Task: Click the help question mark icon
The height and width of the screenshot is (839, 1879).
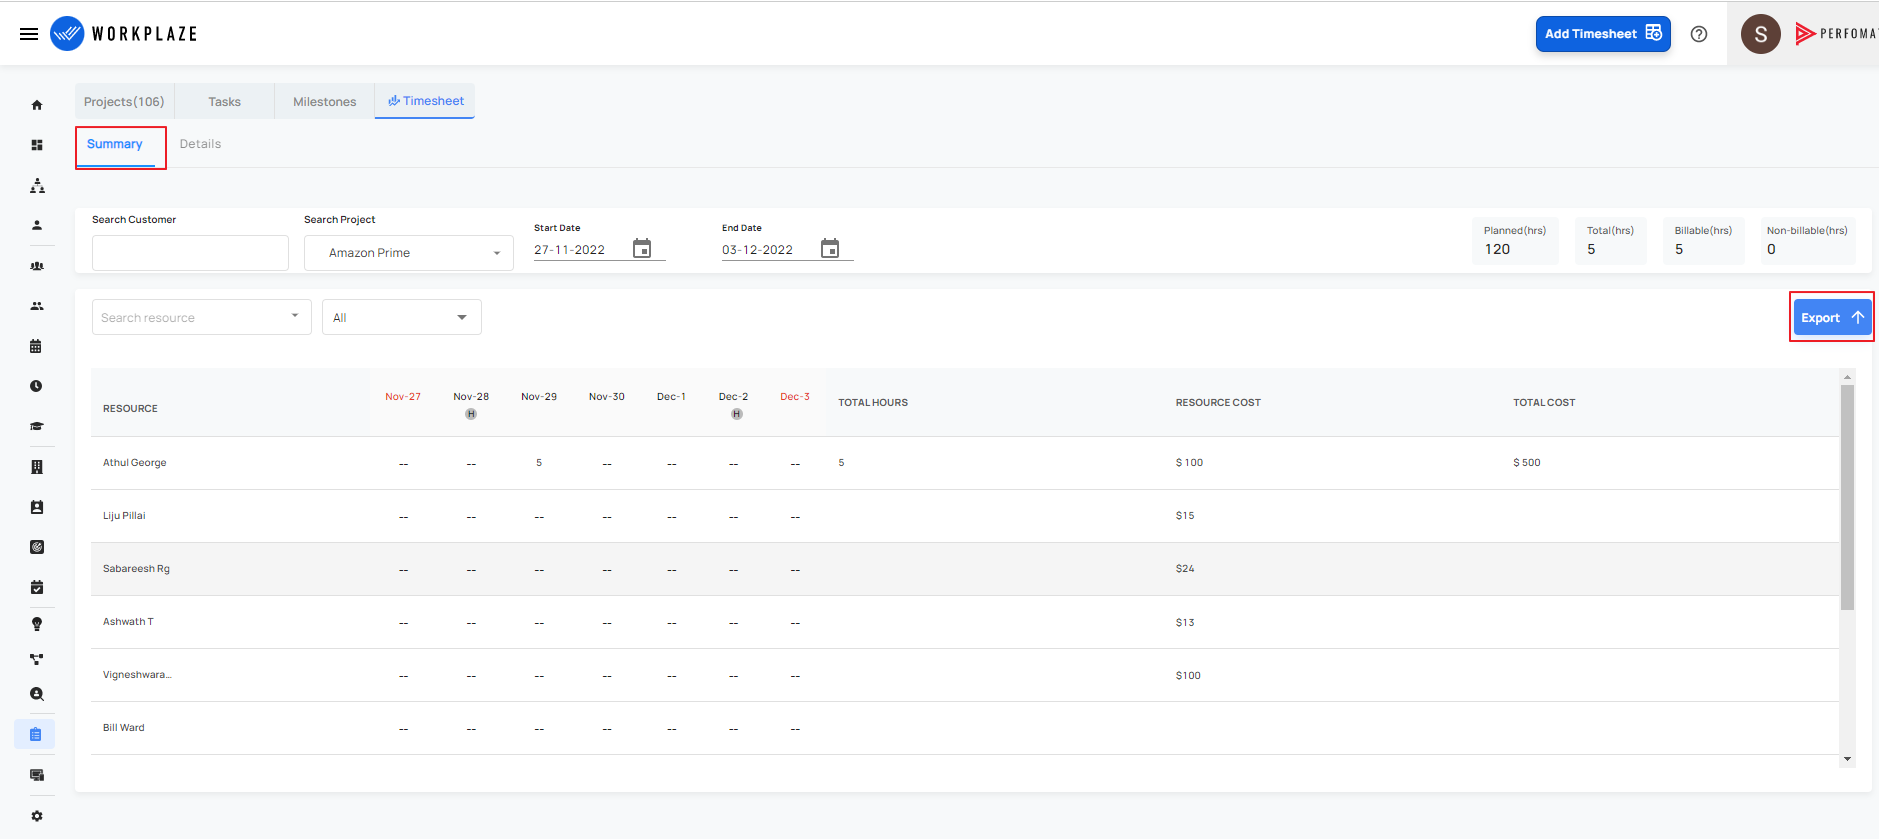Action: pyautogui.click(x=1699, y=34)
